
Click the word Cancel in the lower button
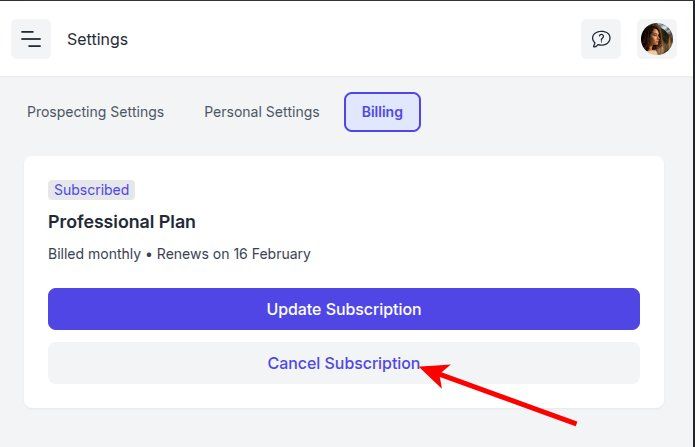point(294,363)
